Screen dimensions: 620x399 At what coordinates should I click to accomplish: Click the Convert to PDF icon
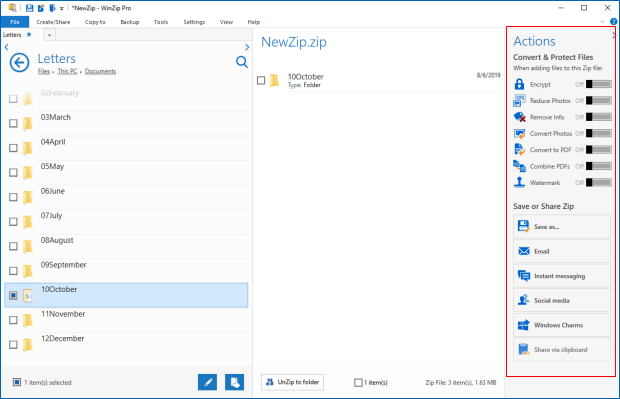[519, 150]
